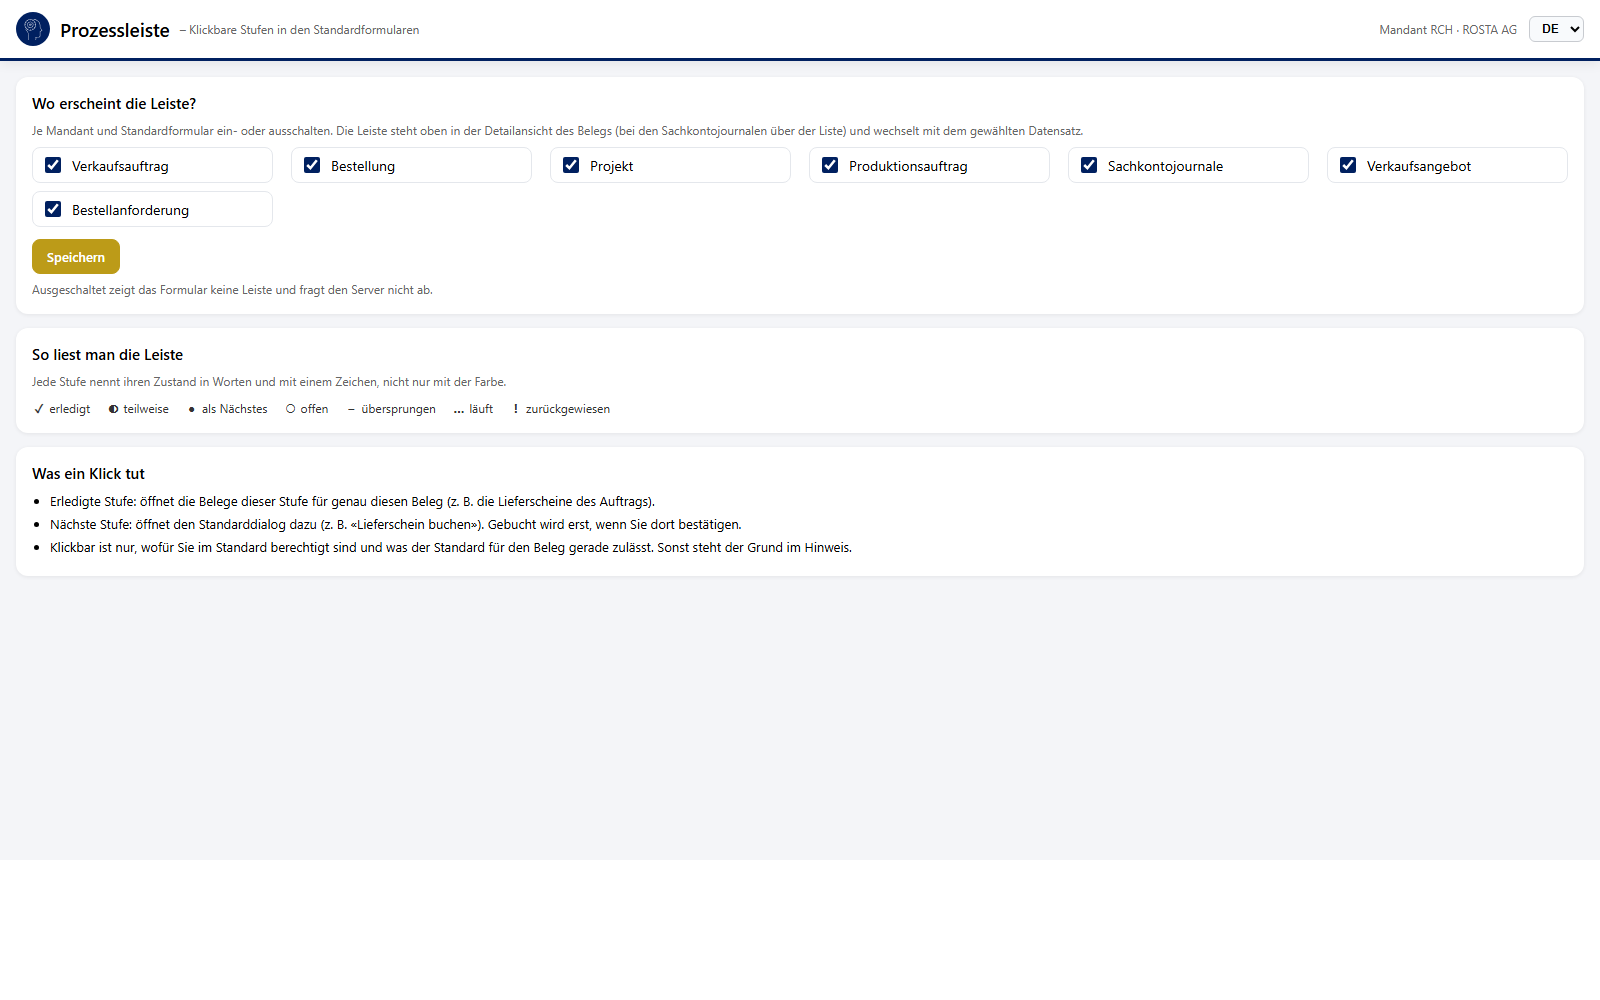
Task: Click the 'Klickbar ist nur' bullet line
Action: point(451,548)
